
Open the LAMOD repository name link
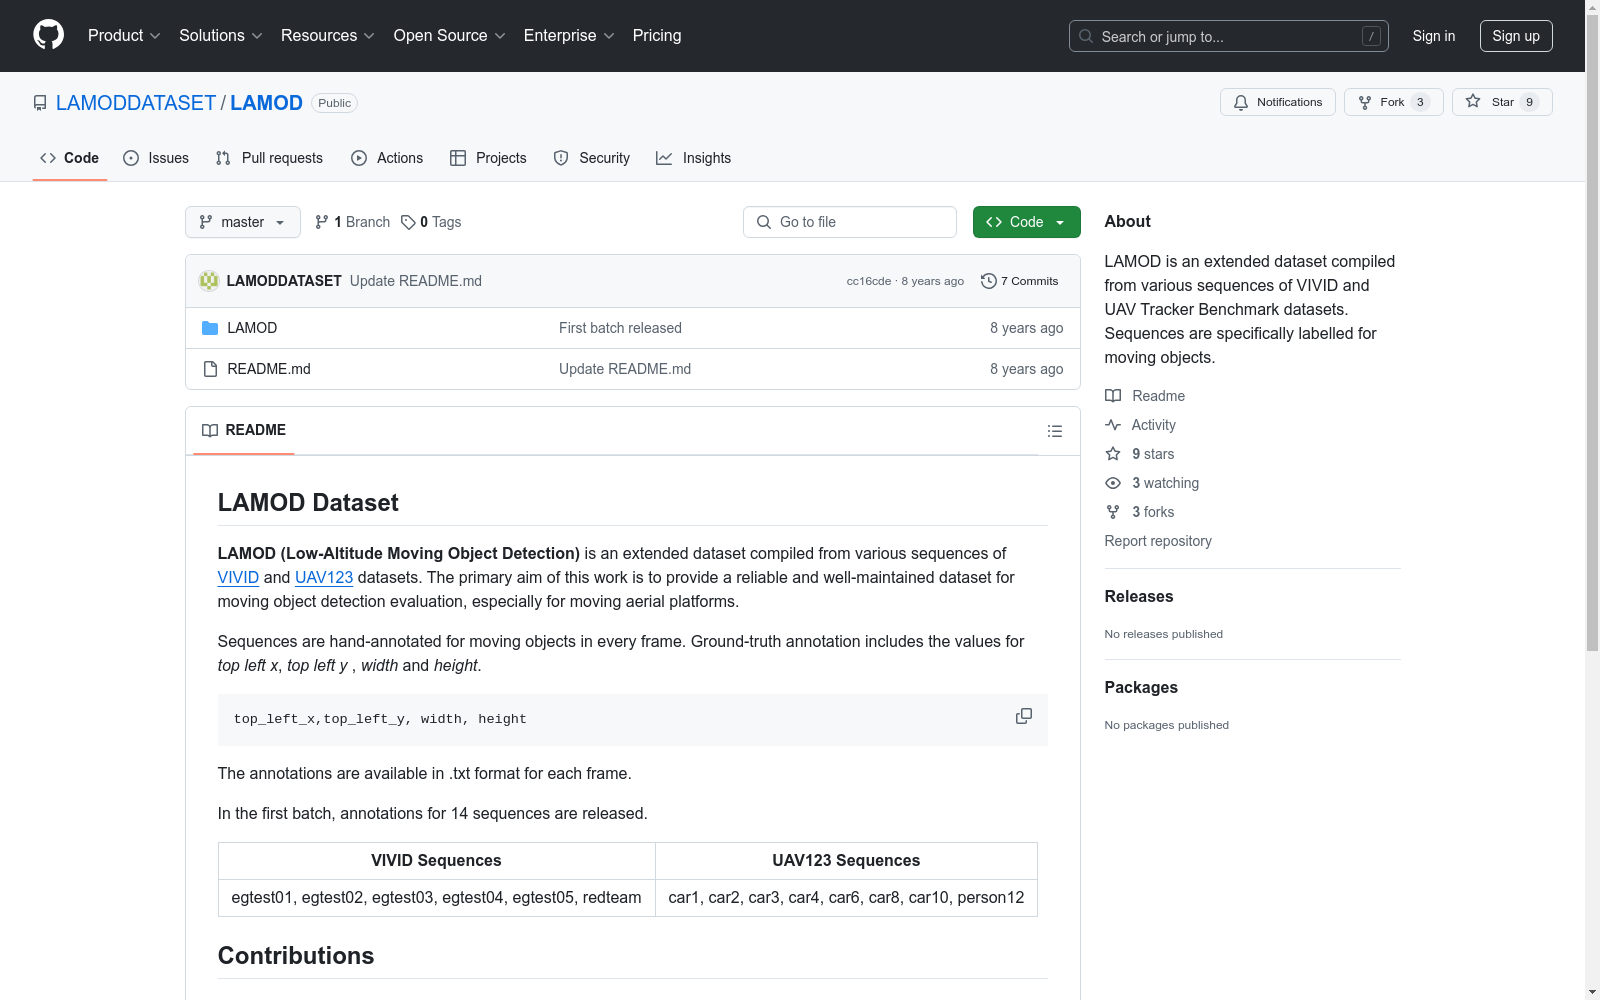(x=266, y=103)
